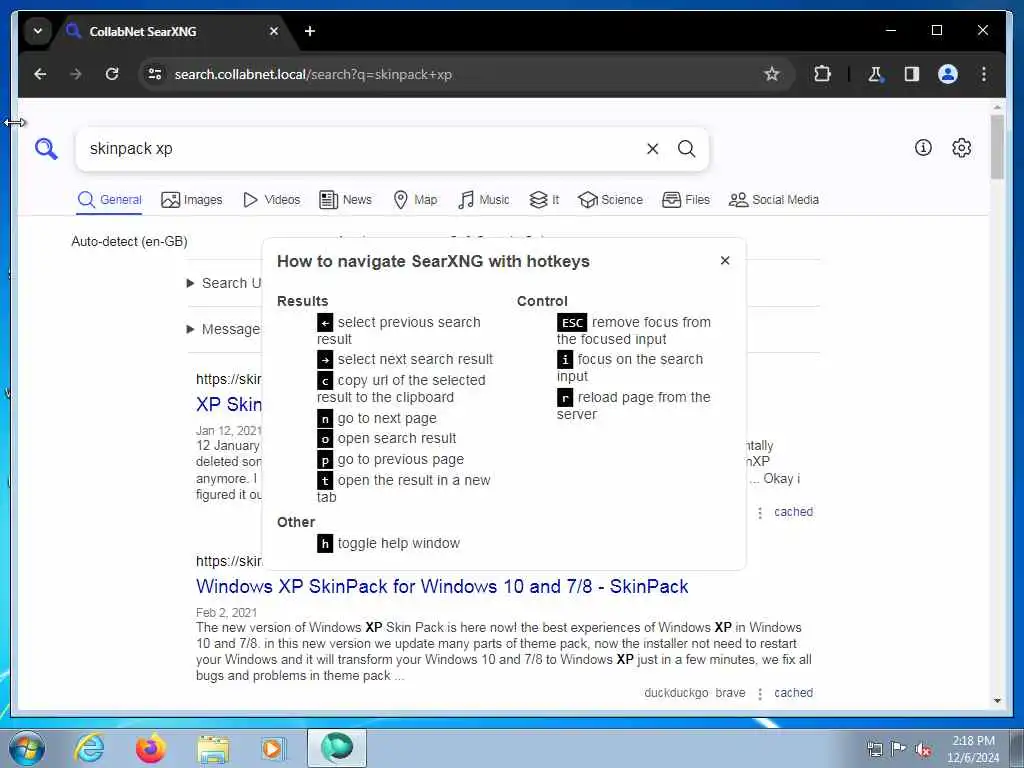
Task: Open the browser profile avatar
Action: click(x=948, y=74)
